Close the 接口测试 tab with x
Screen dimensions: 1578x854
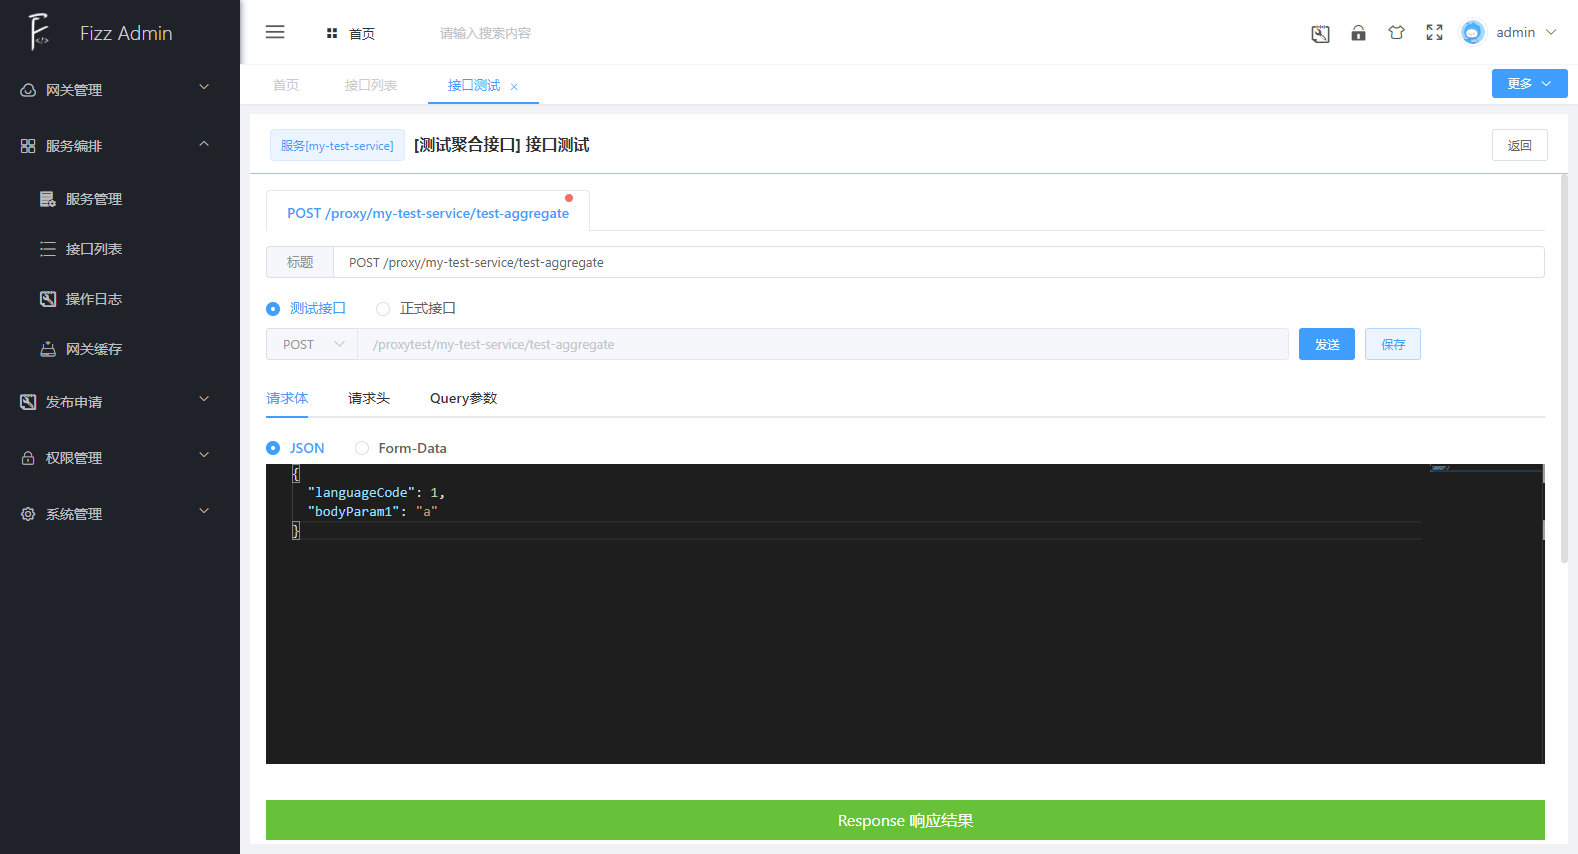[514, 87]
